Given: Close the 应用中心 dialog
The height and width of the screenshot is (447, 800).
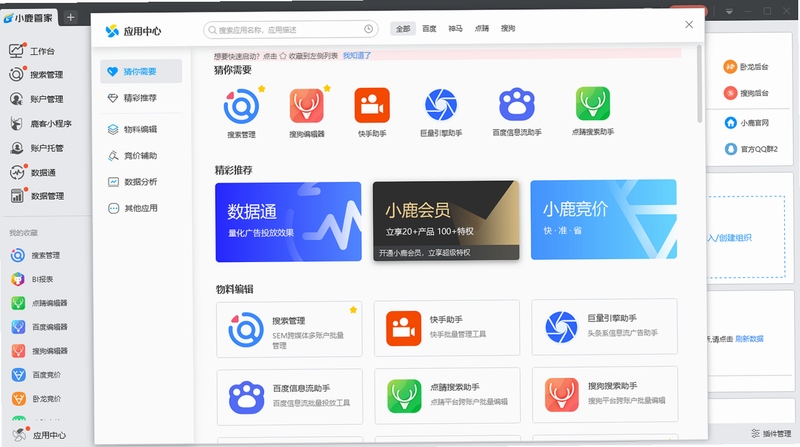Looking at the screenshot, I should click(x=689, y=24).
